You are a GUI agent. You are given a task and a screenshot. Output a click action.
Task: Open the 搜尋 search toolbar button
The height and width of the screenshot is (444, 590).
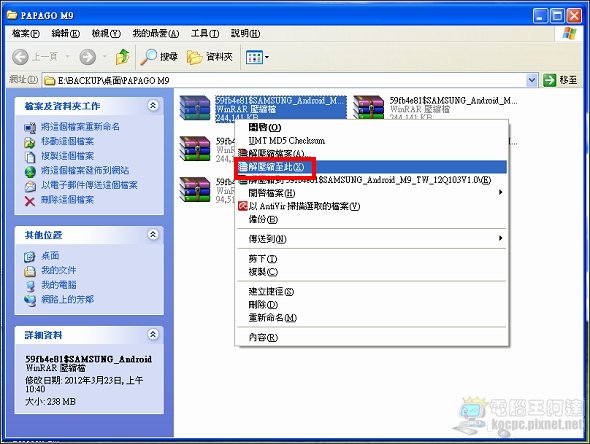159,57
